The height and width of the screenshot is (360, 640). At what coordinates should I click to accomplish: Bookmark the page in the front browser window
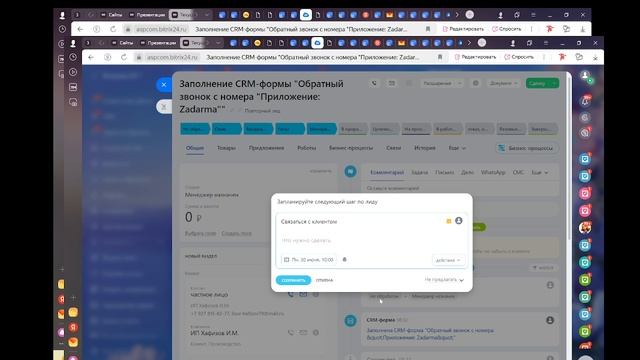coord(440,57)
